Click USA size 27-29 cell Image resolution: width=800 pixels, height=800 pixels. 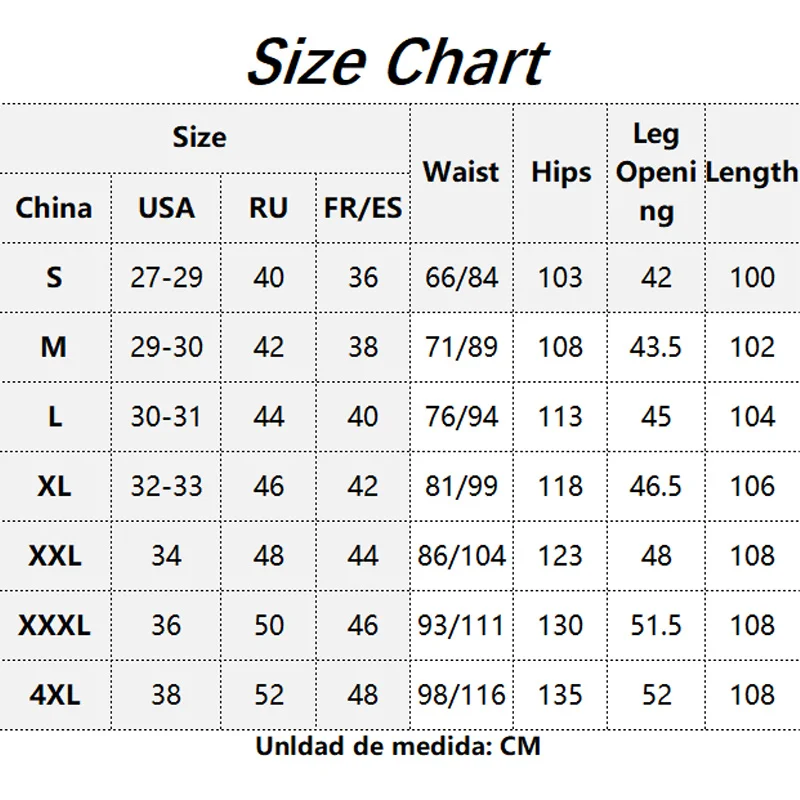click(166, 277)
